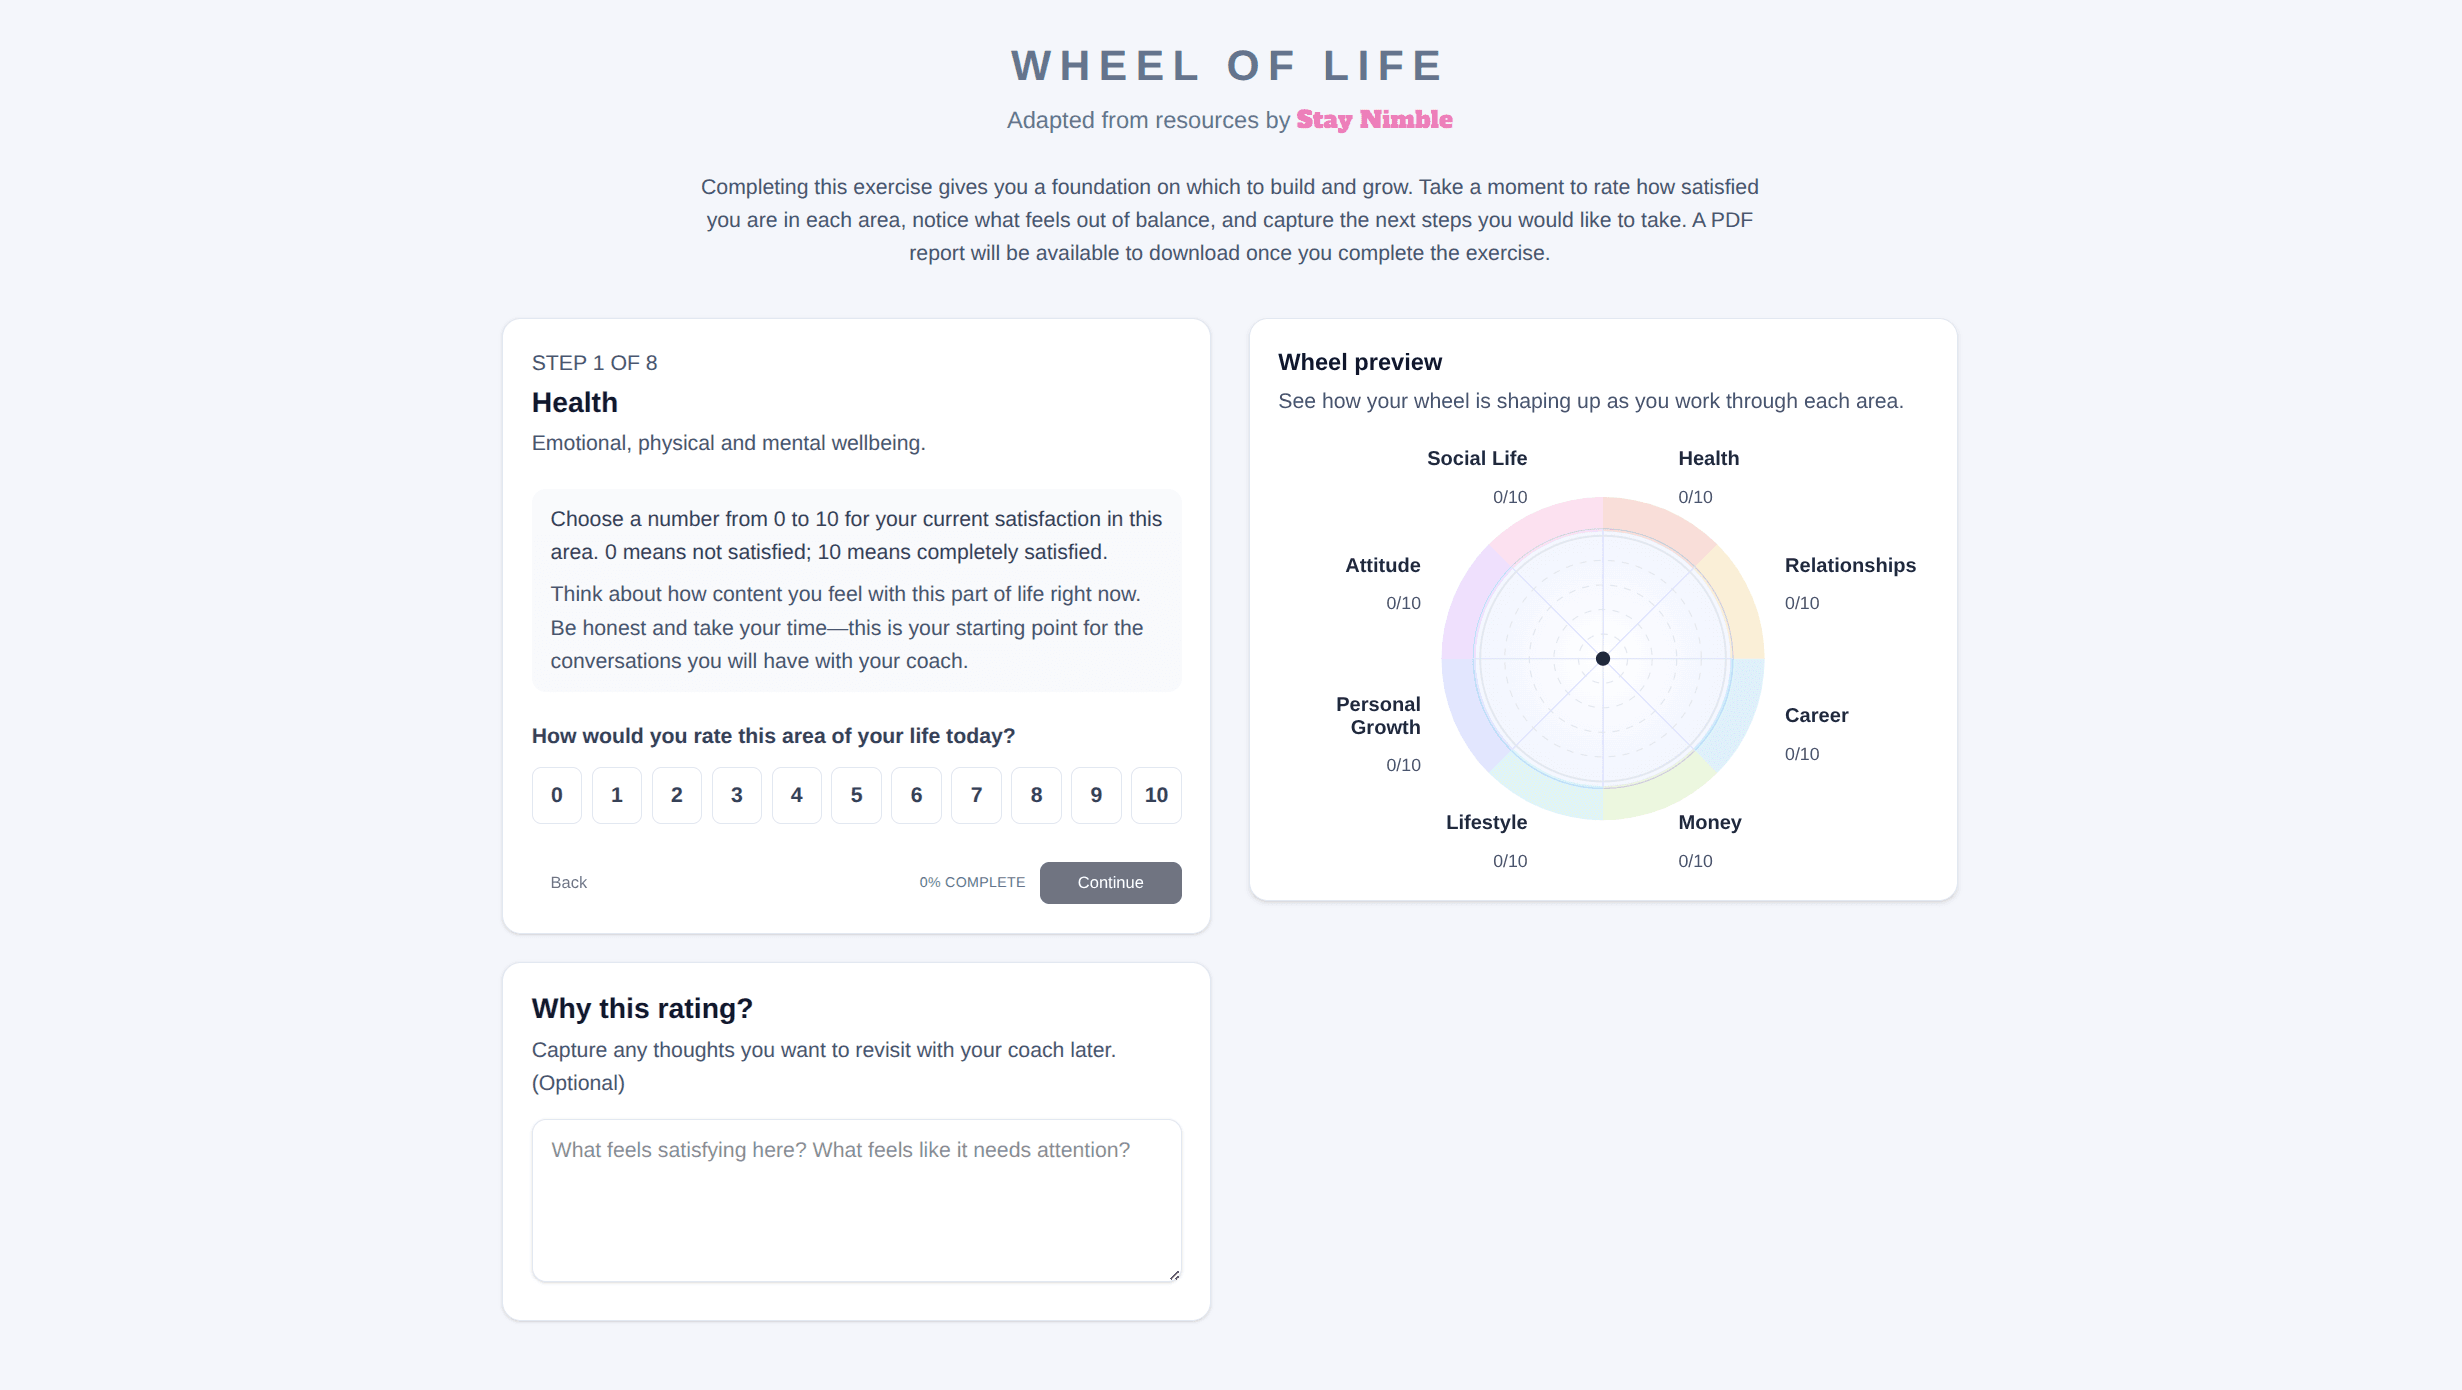The height and width of the screenshot is (1390, 2462).
Task: Select rating 8 for this area
Action: [1036, 795]
